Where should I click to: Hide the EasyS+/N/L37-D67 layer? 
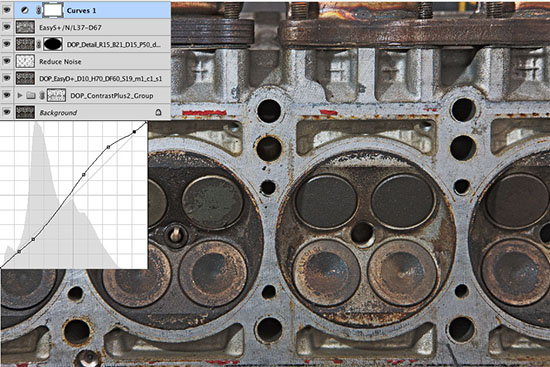(x=7, y=27)
